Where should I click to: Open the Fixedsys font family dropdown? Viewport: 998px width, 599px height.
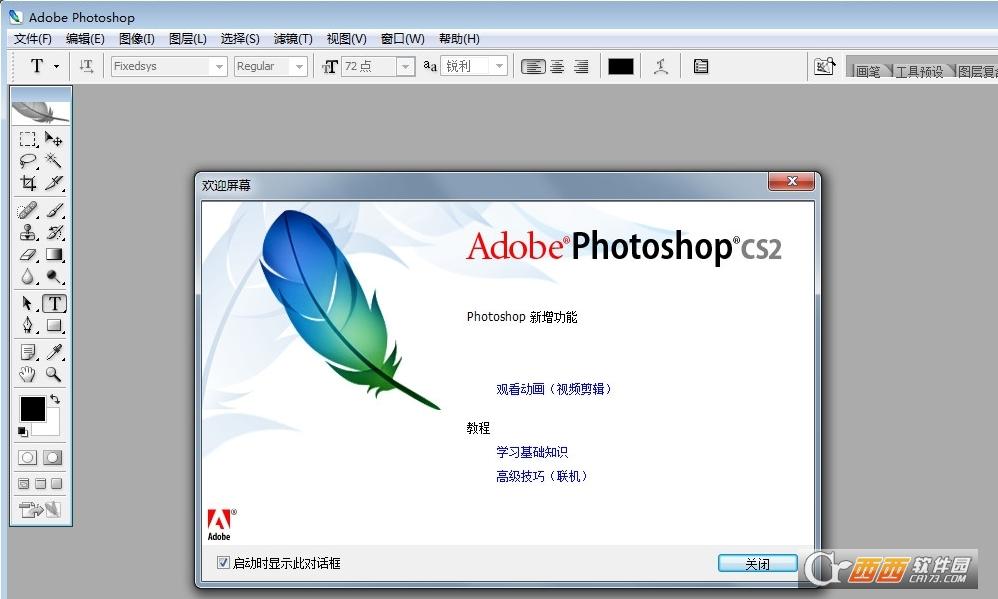(220, 66)
